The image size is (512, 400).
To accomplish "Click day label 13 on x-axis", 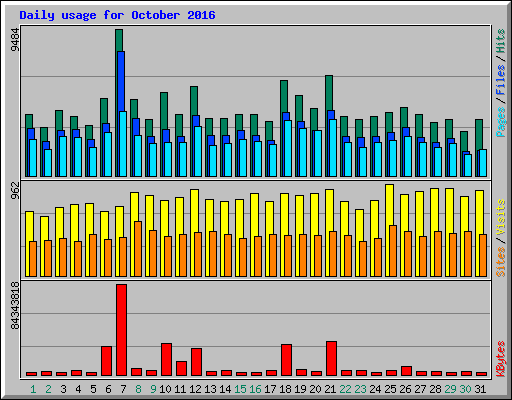I will 210,389.
